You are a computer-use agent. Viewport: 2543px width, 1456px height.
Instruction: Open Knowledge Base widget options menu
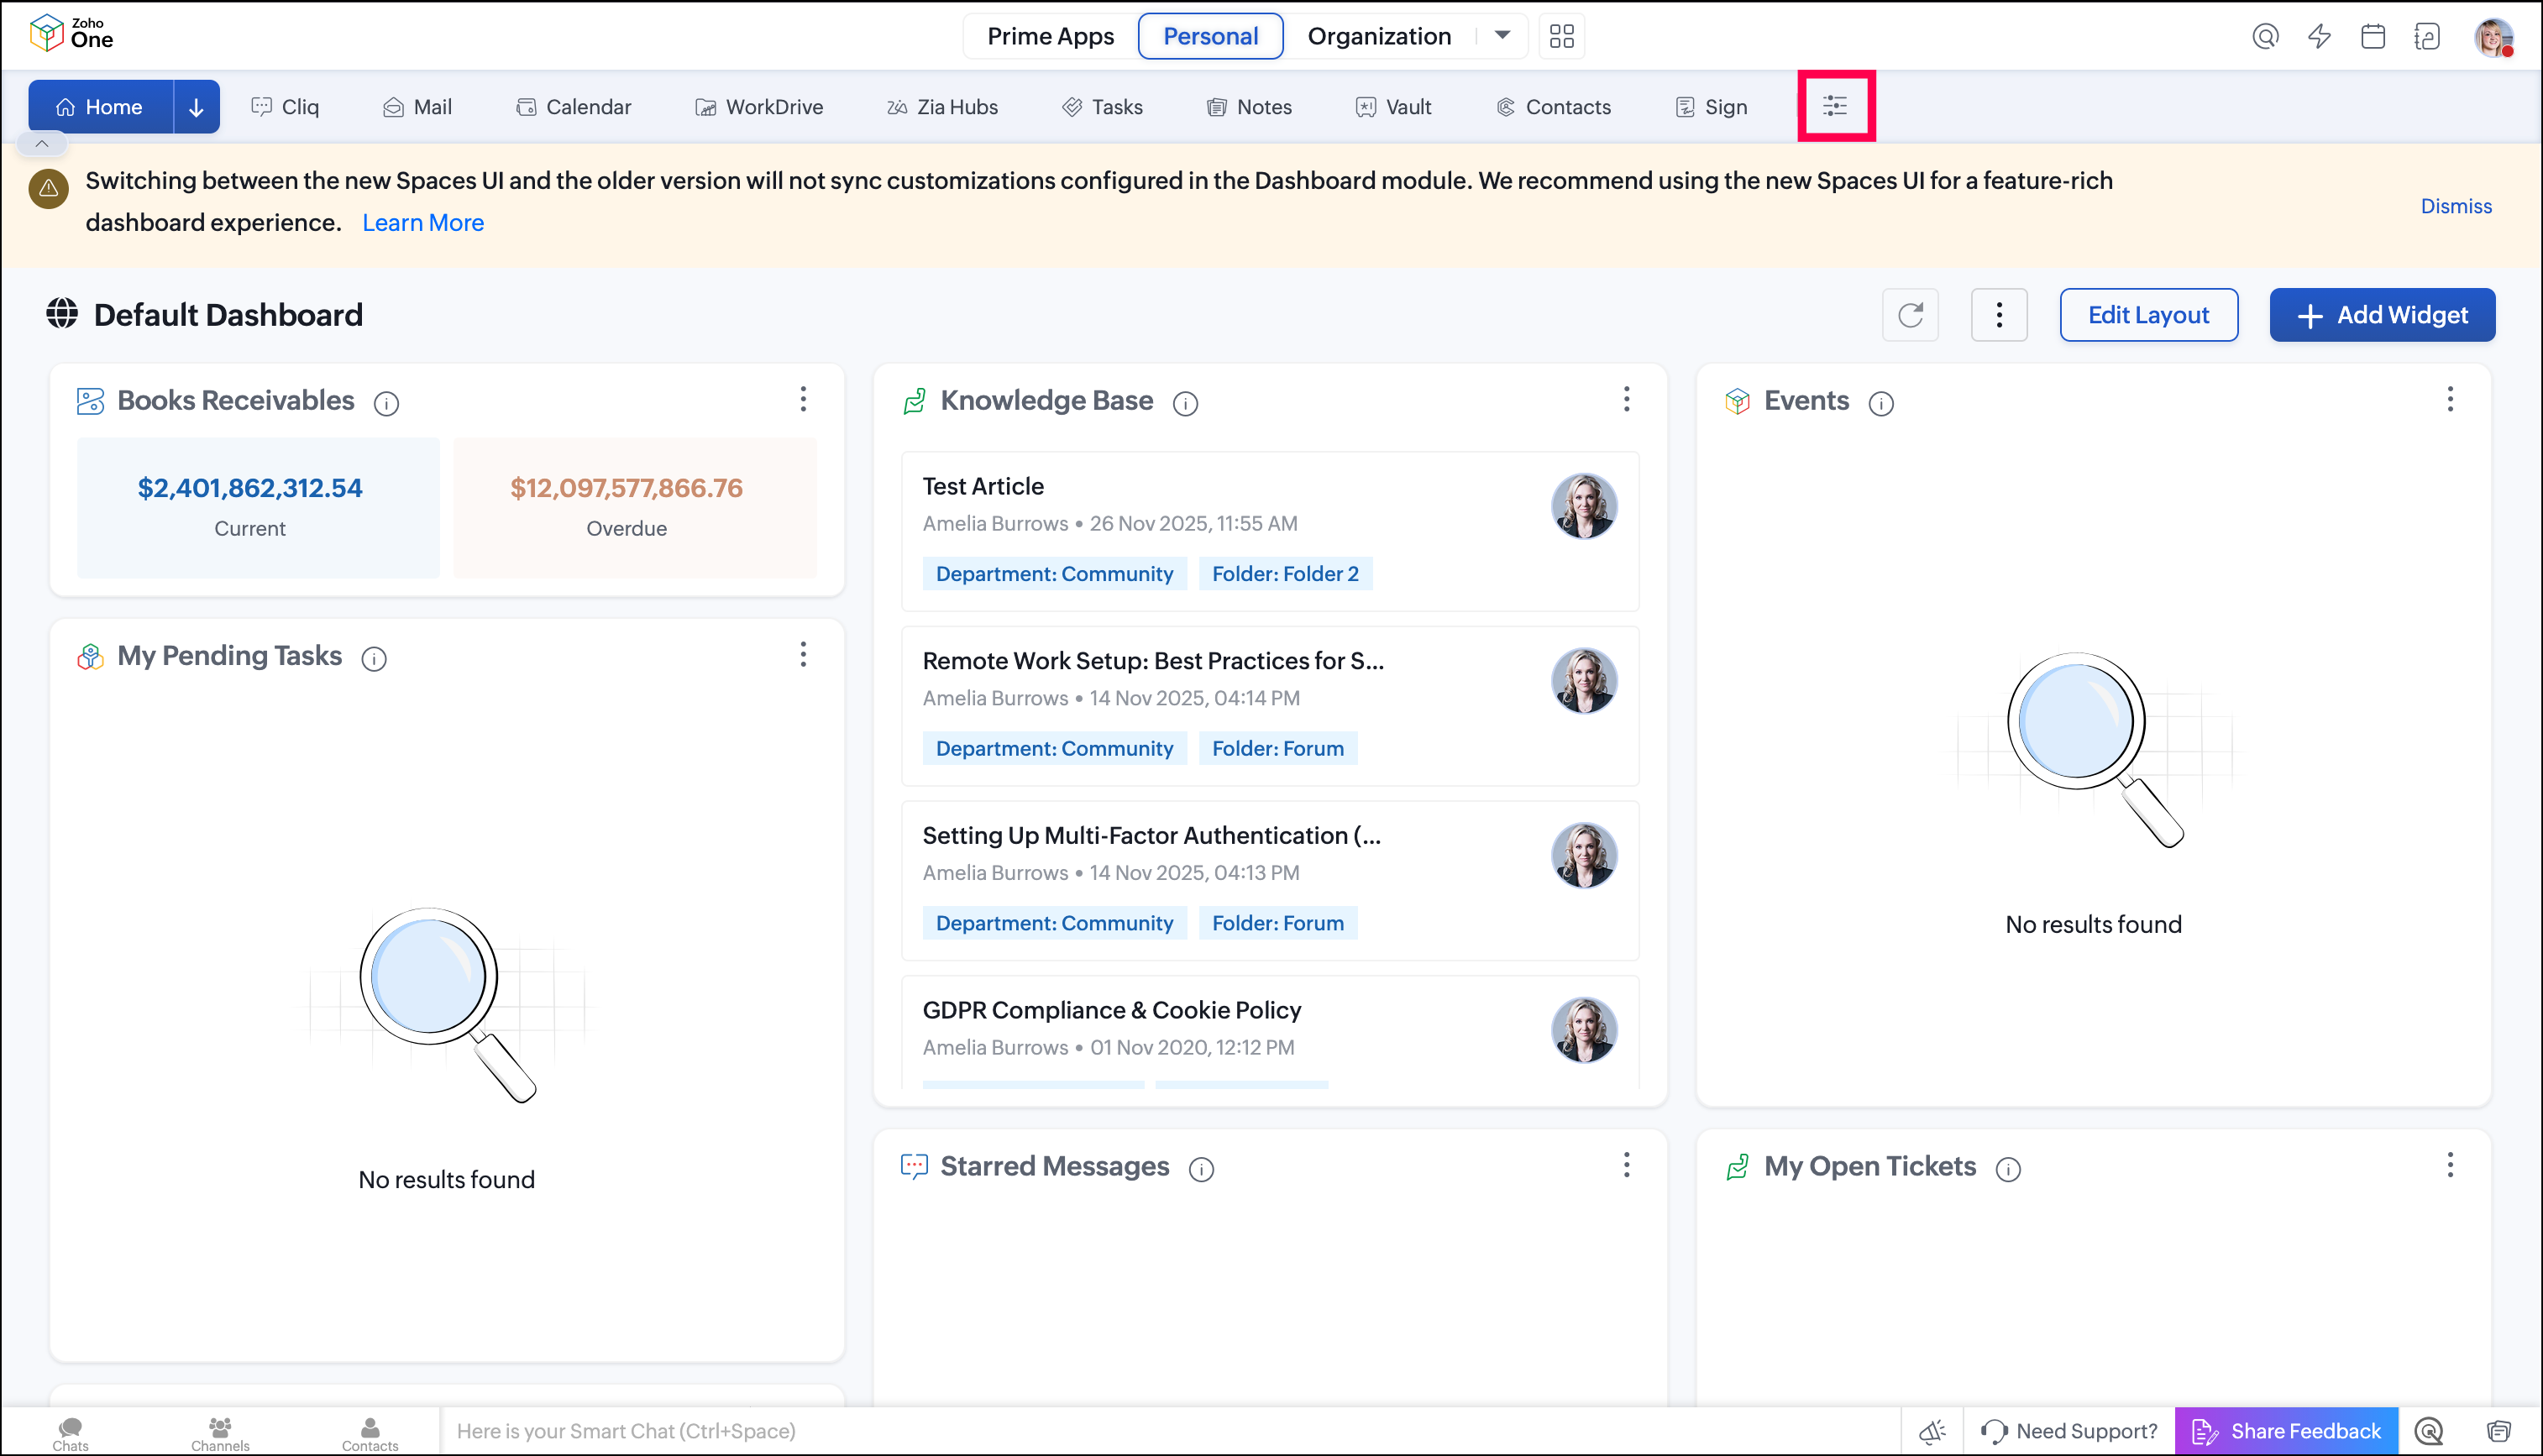point(1627,399)
